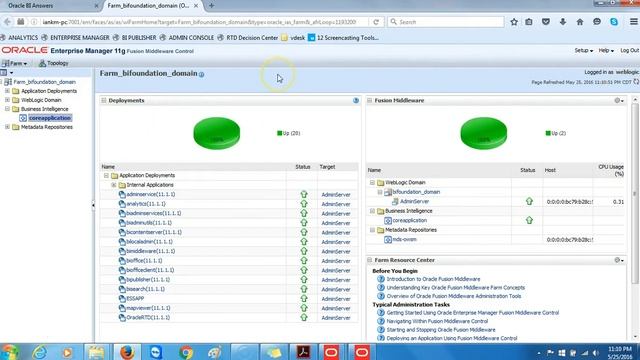Collapse Metadata Repositories in Fusion Middleware table
The height and width of the screenshot is (360, 640).
coord(372,230)
